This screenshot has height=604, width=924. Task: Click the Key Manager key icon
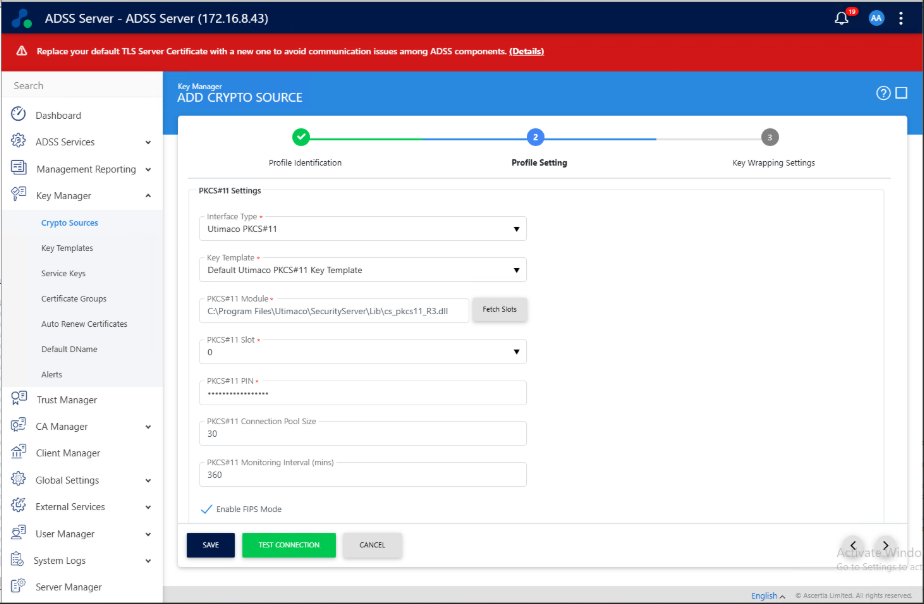[x=18, y=194]
